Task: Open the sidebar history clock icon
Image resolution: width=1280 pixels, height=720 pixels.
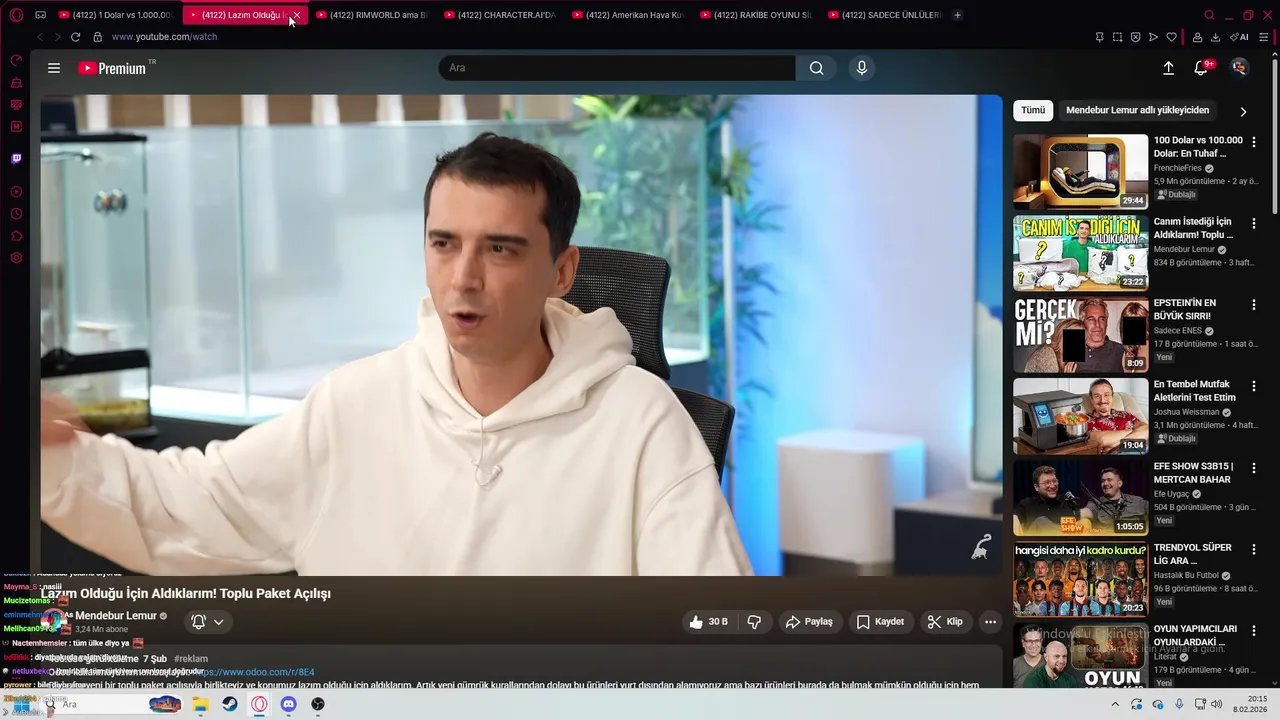Action: coord(16,214)
